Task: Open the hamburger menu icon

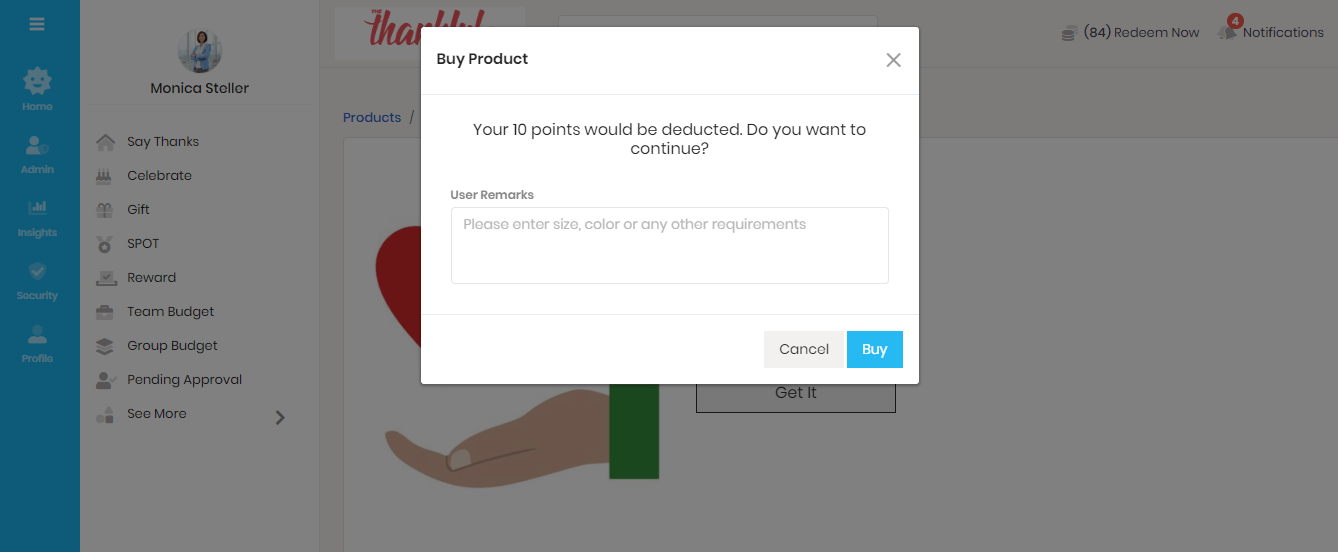Action: point(37,24)
